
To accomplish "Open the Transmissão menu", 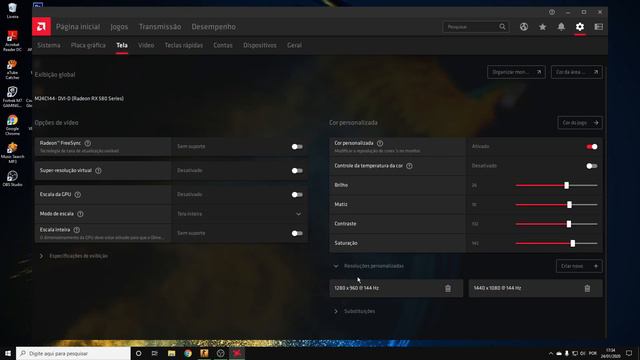I will point(160,27).
